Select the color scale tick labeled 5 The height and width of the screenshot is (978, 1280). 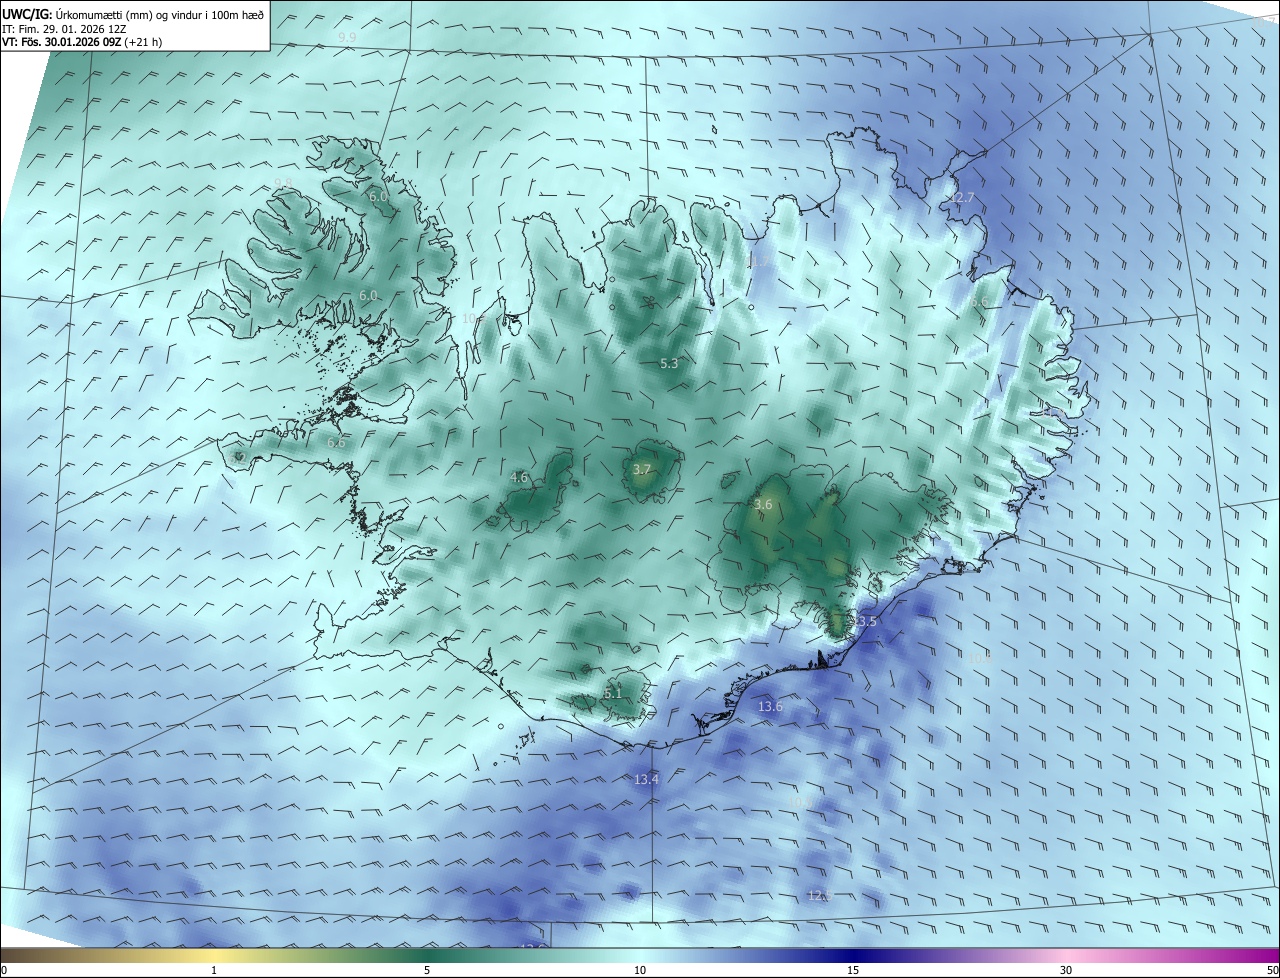[427, 970]
